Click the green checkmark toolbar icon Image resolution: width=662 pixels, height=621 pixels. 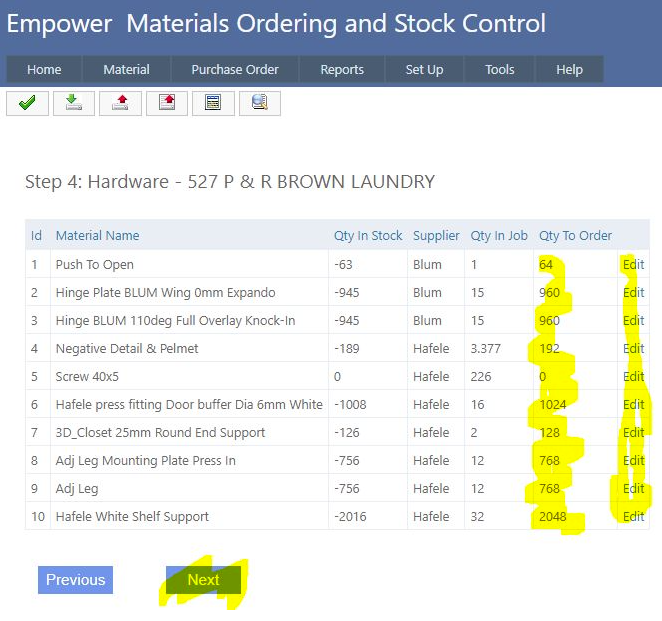point(27,103)
